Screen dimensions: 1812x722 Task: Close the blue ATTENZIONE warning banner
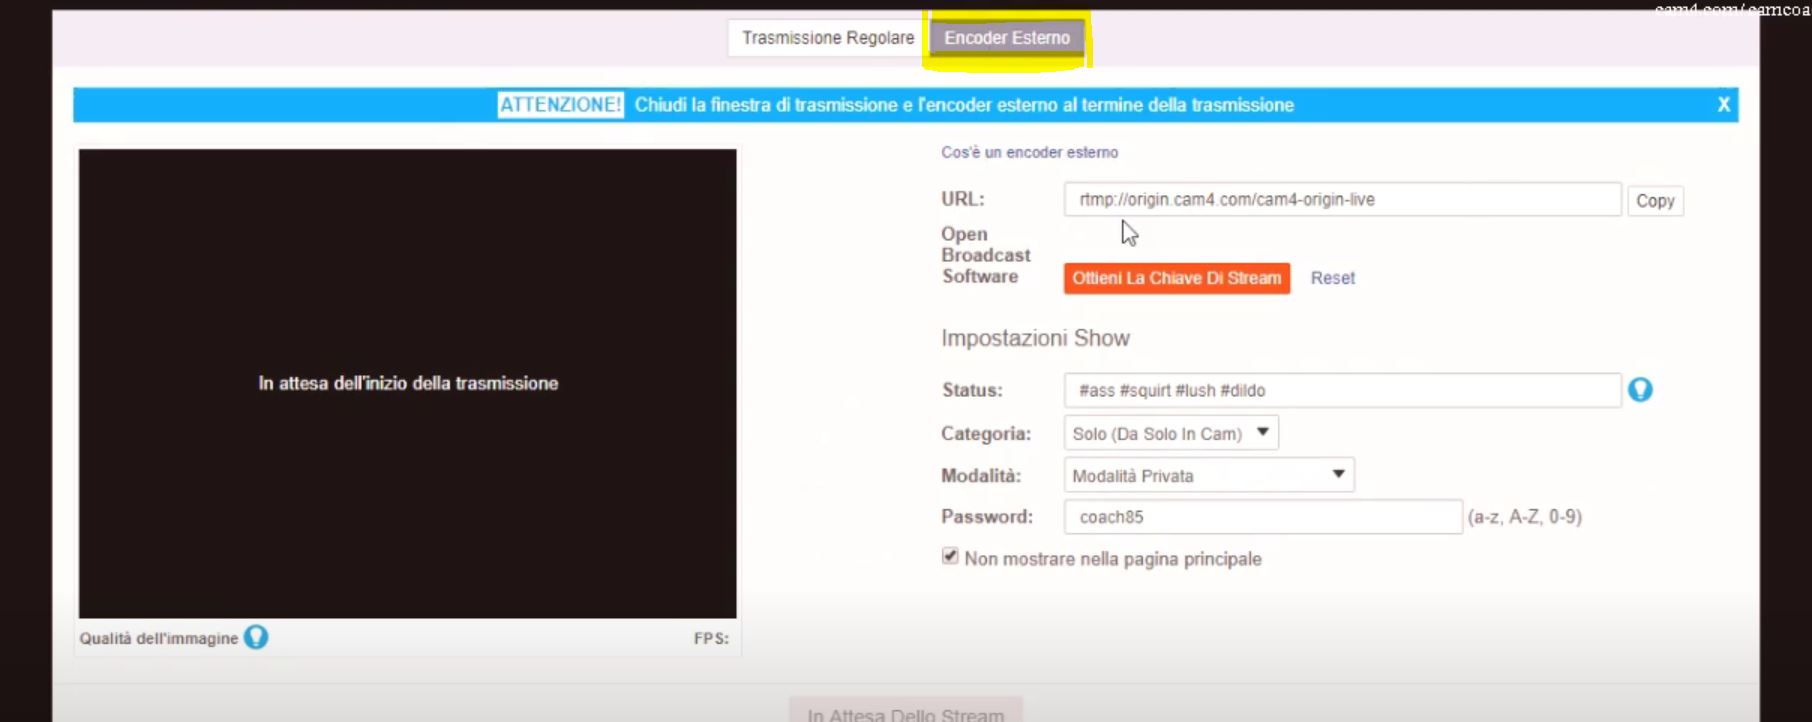[1723, 105]
